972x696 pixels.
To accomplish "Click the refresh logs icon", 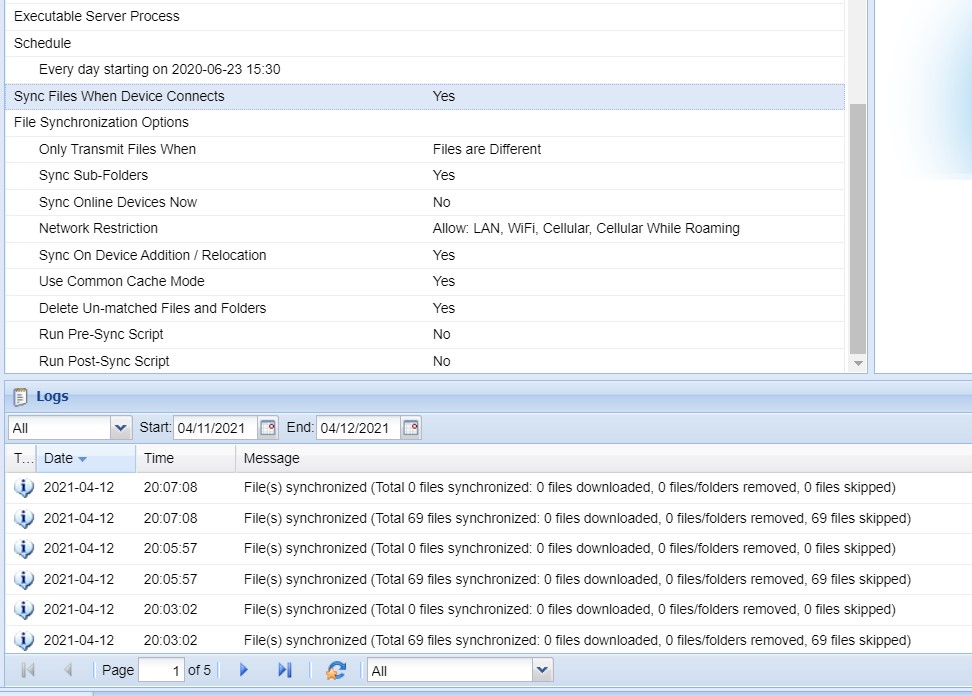I will click(x=337, y=670).
